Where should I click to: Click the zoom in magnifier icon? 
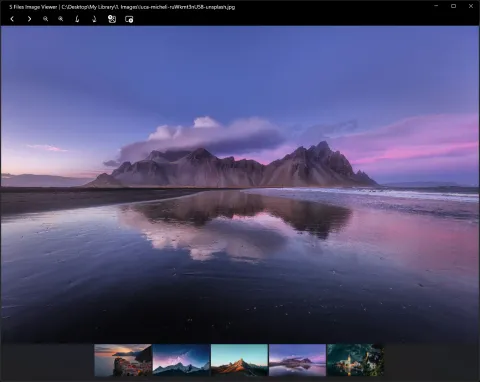coord(61,19)
